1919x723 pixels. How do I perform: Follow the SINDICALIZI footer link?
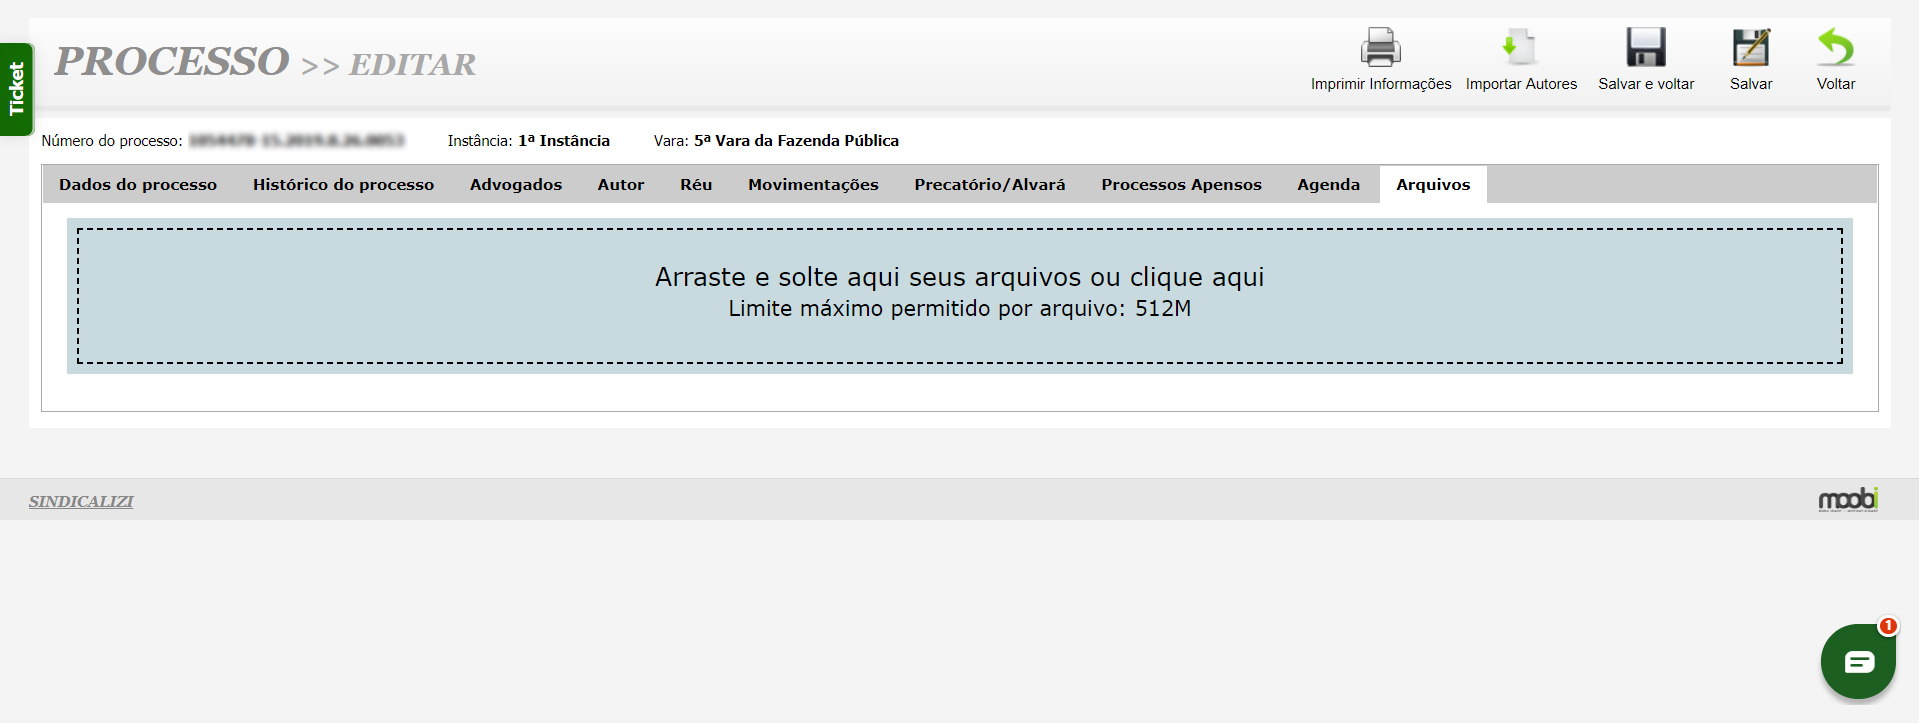81,501
